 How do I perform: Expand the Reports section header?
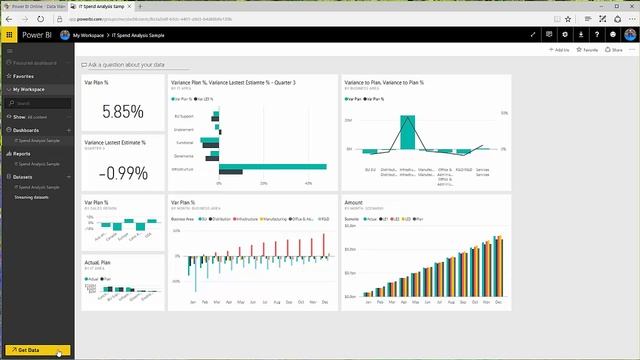pyautogui.click(x=21, y=154)
